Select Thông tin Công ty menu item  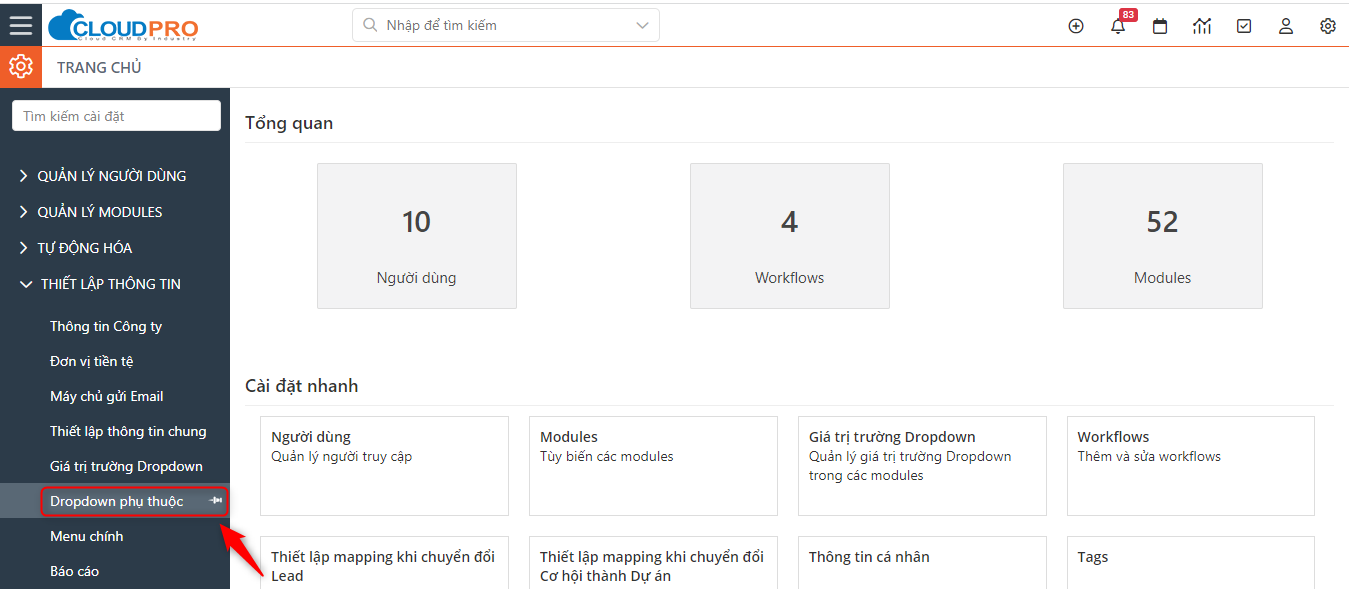106,326
